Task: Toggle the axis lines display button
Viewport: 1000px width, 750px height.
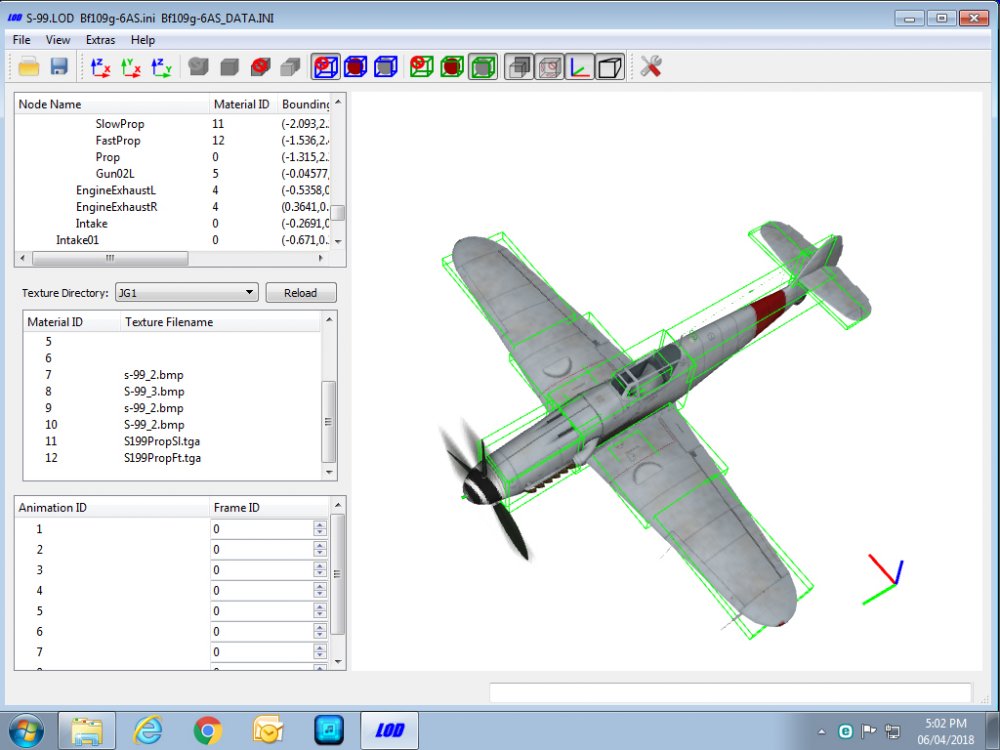Action: point(580,67)
